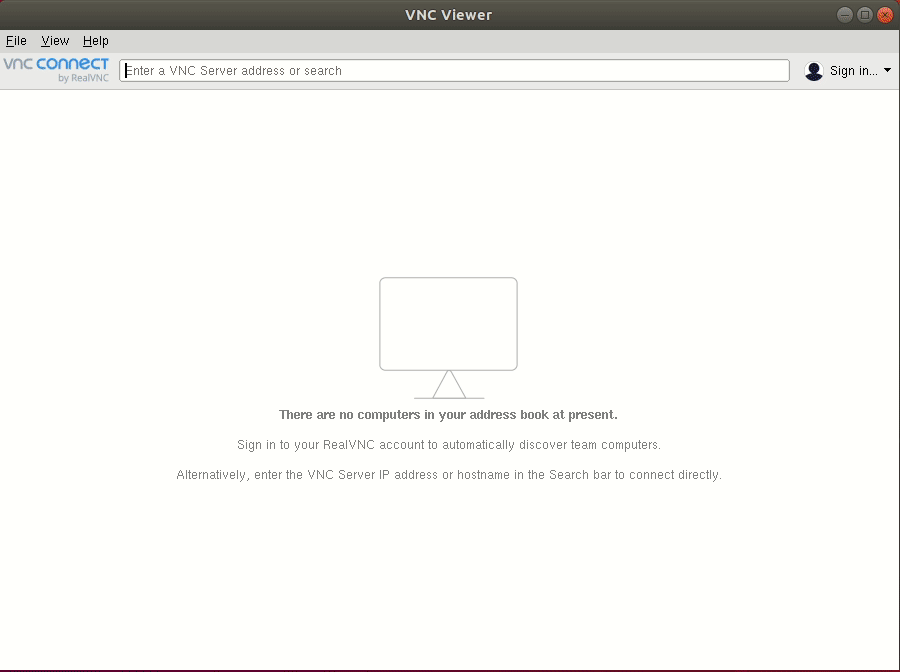This screenshot has height=672, width=900.
Task: Minimize the VNC Viewer window
Action: coord(845,15)
